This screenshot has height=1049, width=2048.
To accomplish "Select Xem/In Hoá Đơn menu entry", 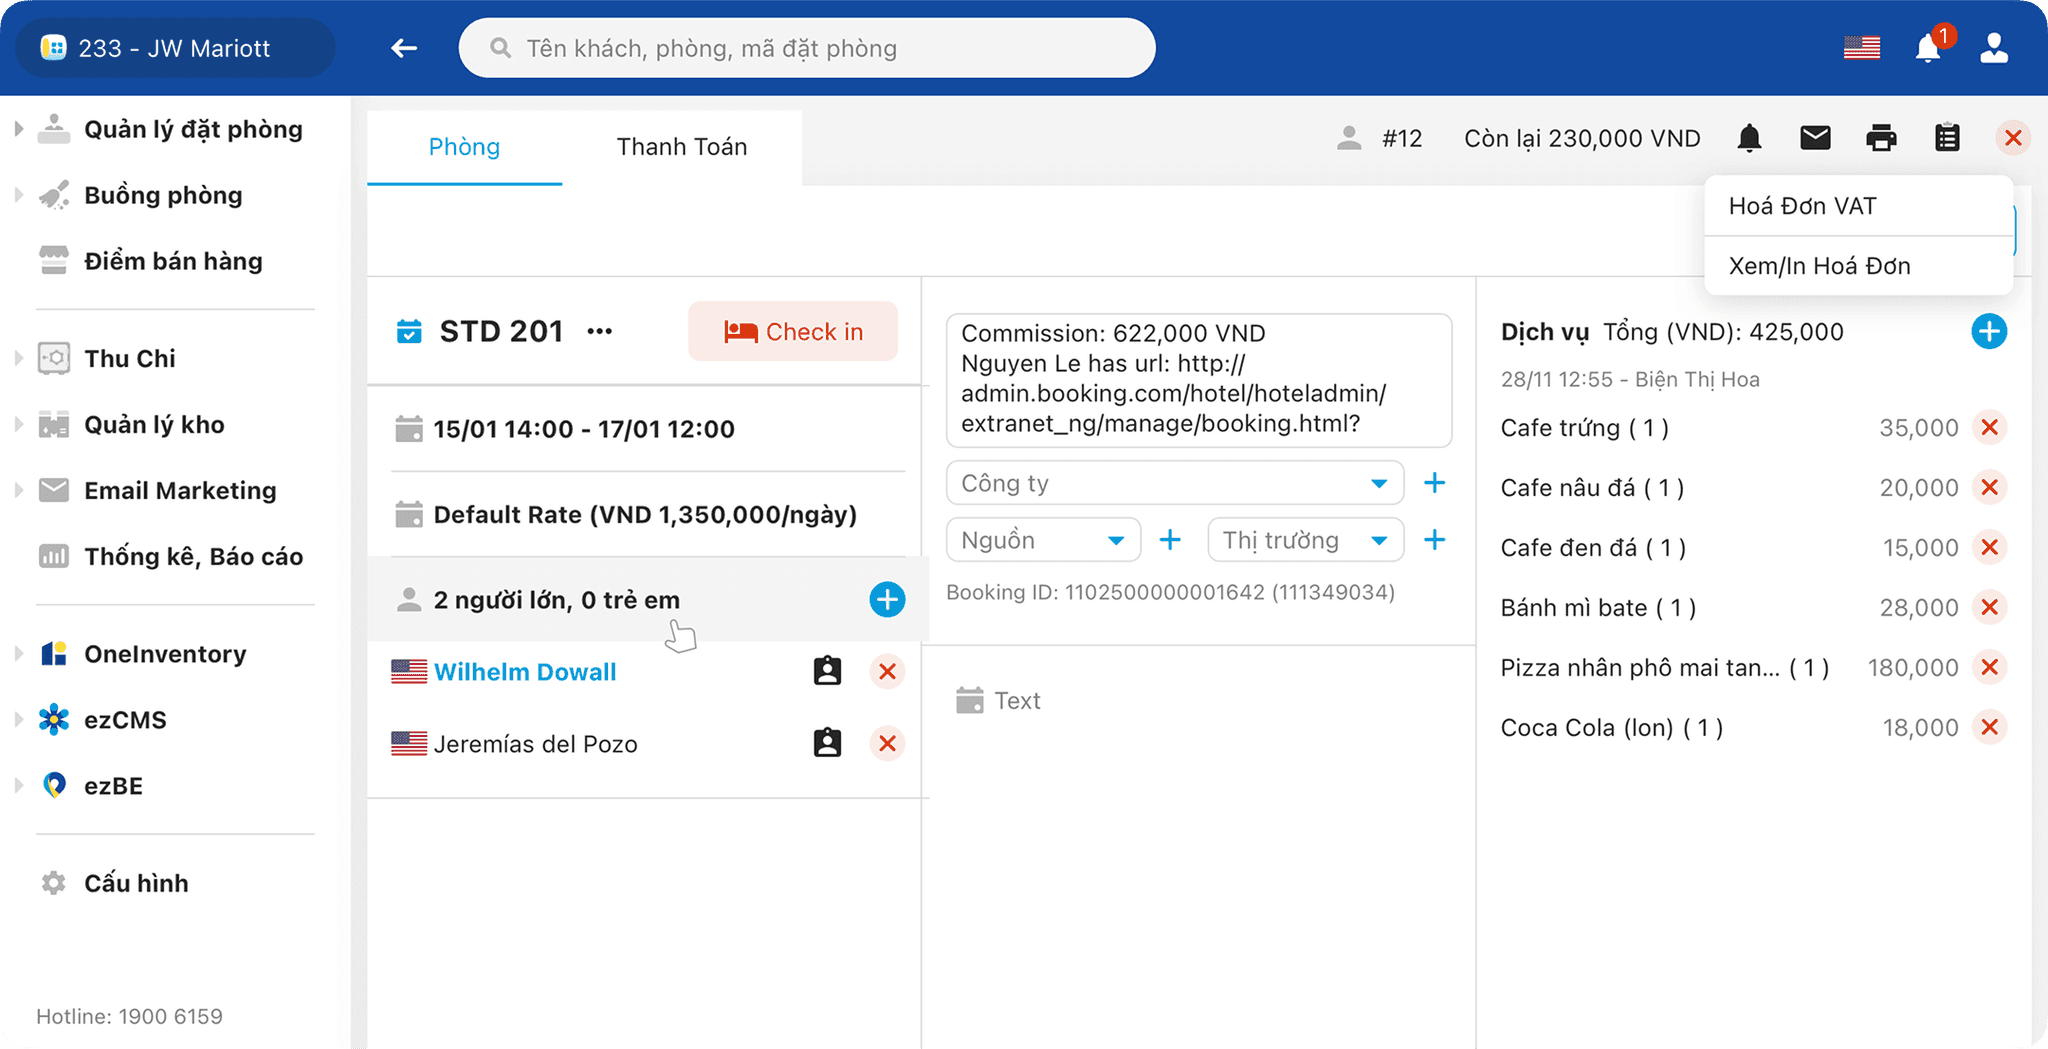I will [x=1858, y=266].
